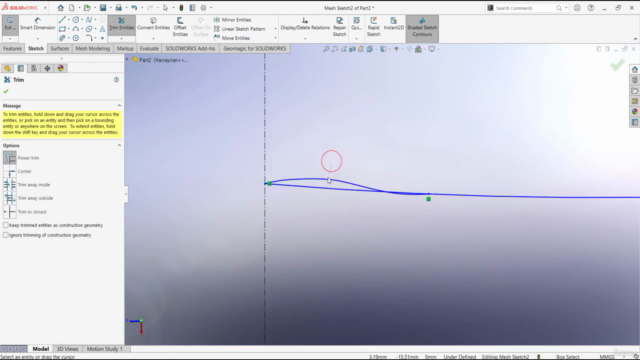Open the dropdown under Convert Entities

[x=153, y=39]
